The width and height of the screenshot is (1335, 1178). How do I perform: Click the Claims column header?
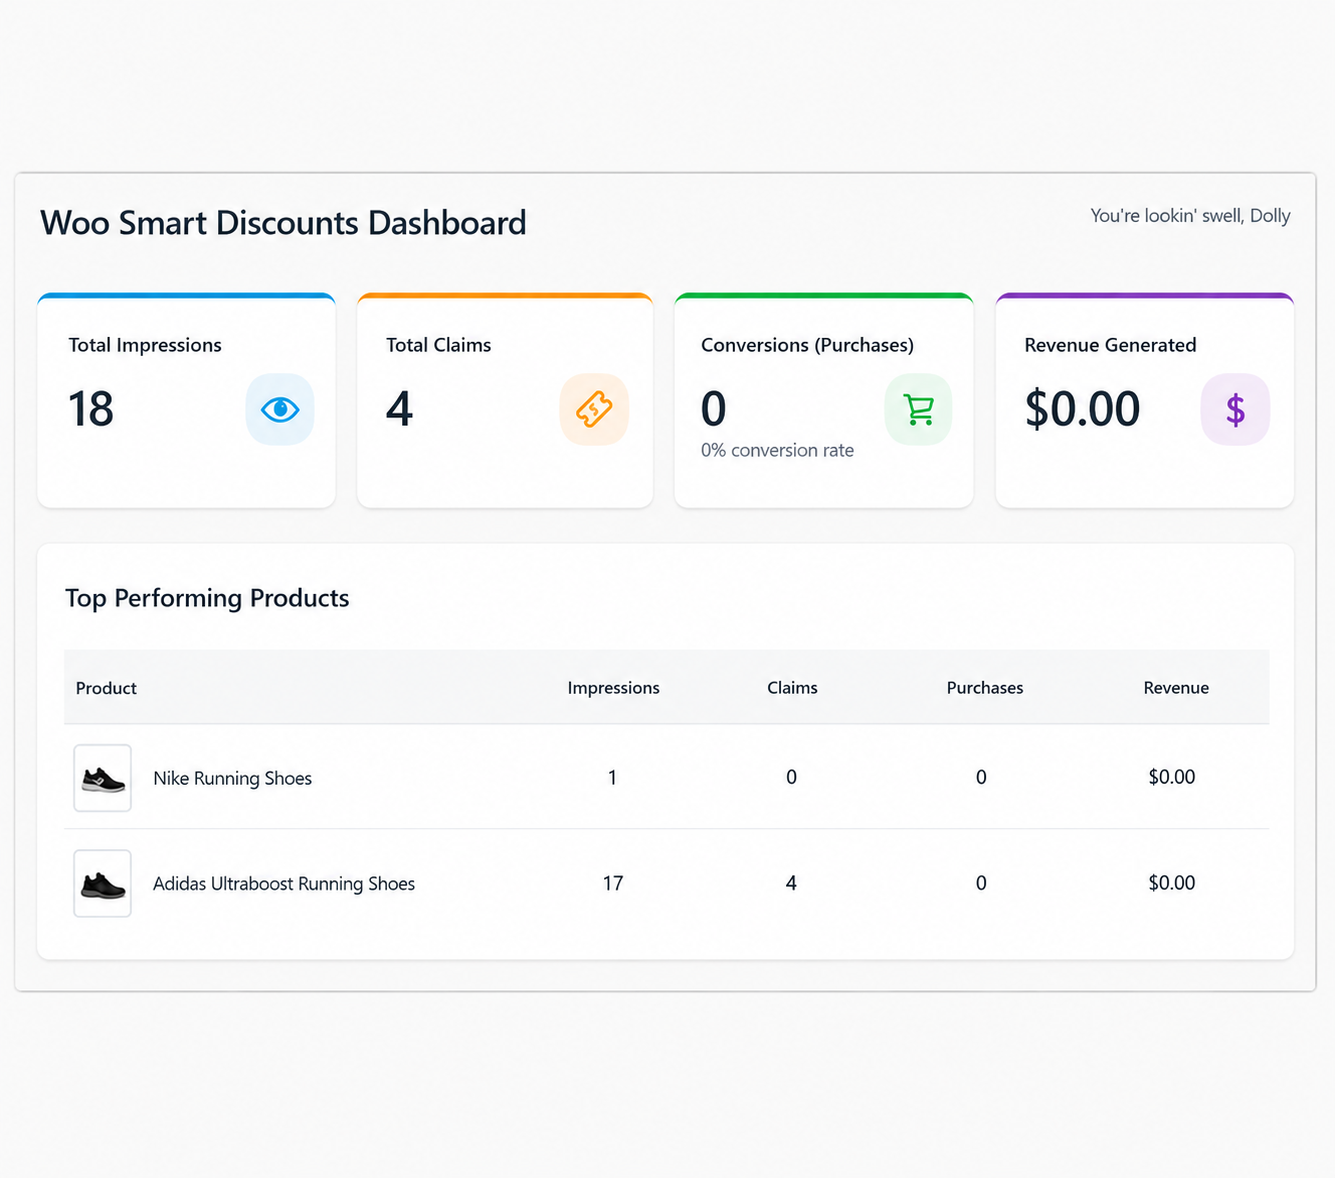click(x=792, y=688)
